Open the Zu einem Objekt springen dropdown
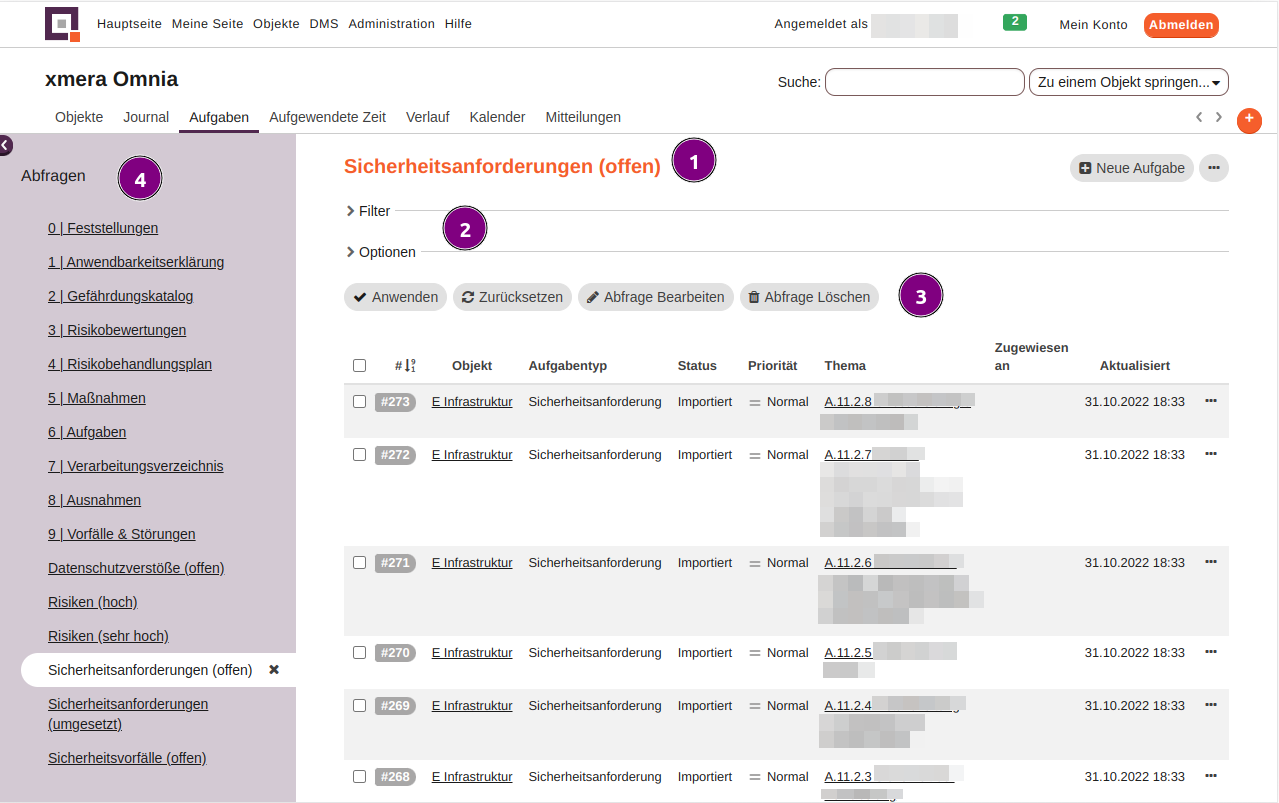Image resolution: width=1279 pixels, height=803 pixels. coord(1128,82)
